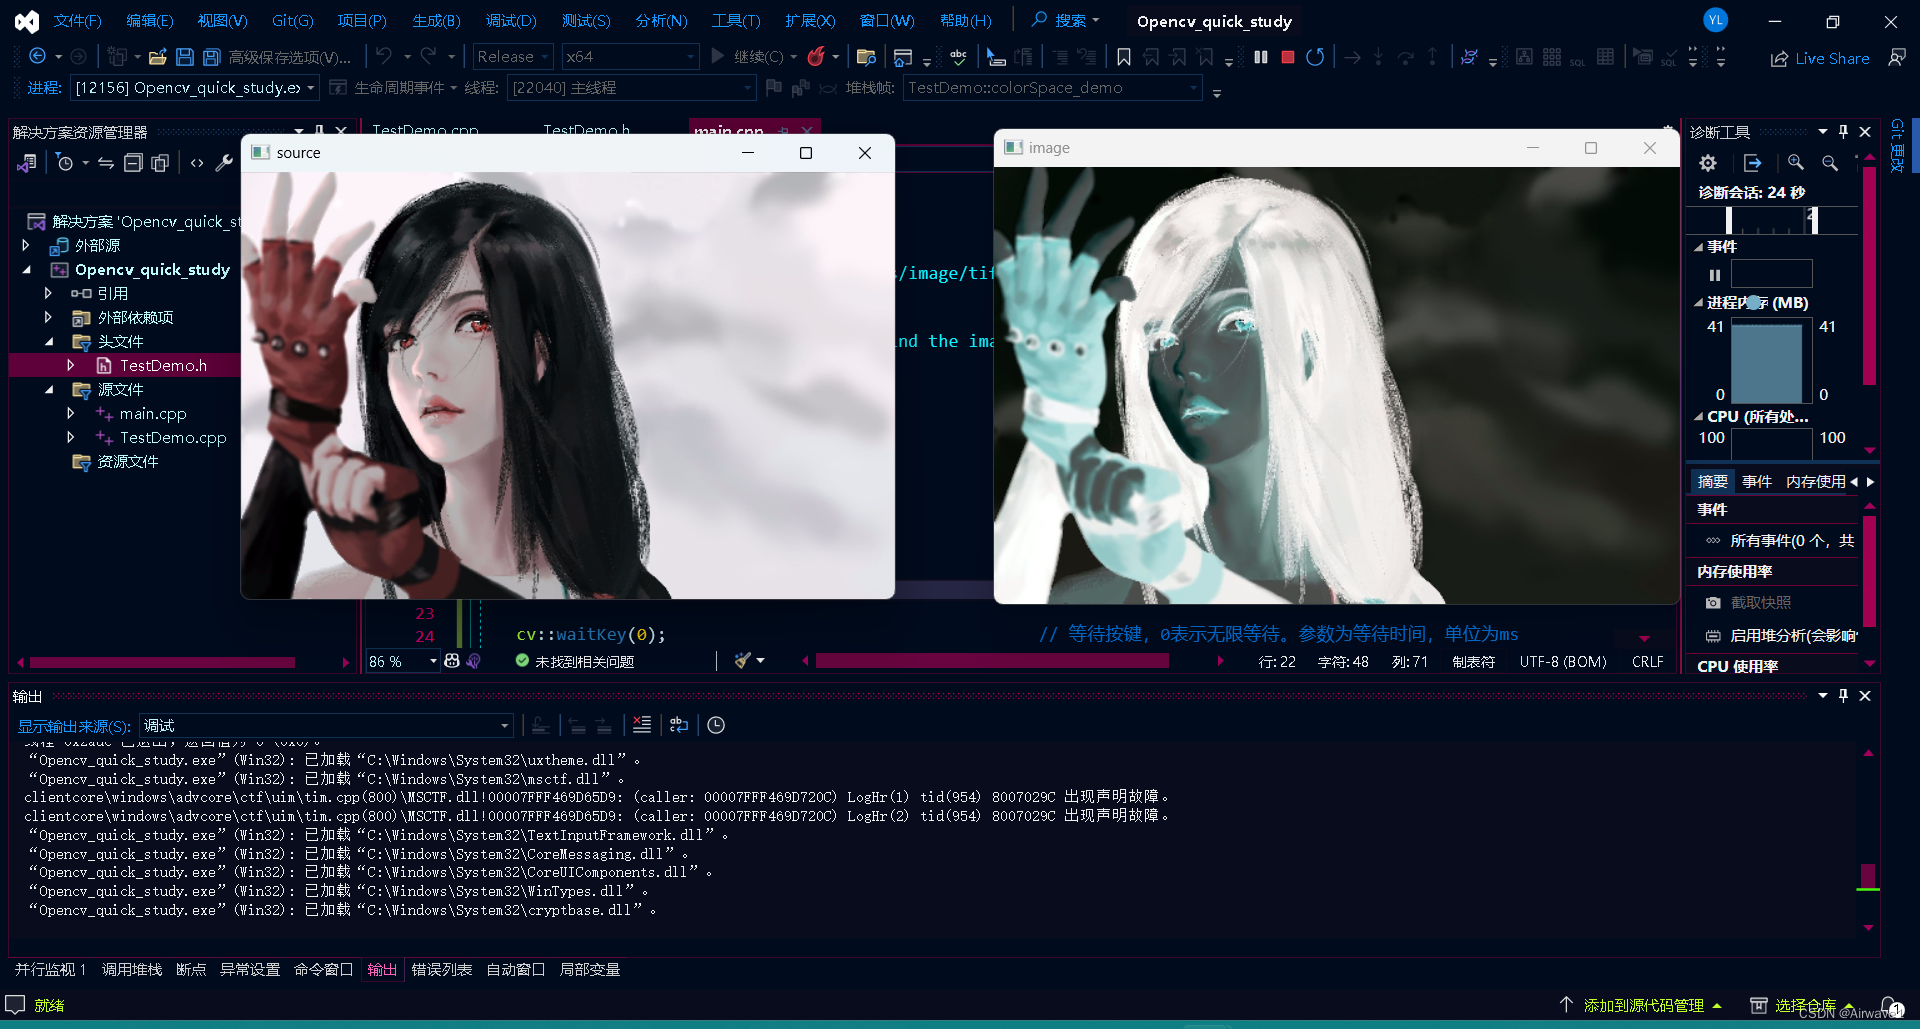Pause debugging with Break All icon
1920x1029 pixels.
[x=1261, y=57]
